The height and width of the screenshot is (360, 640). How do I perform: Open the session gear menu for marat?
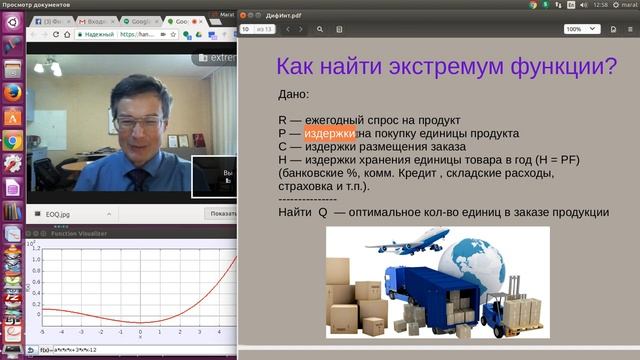point(626,5)
